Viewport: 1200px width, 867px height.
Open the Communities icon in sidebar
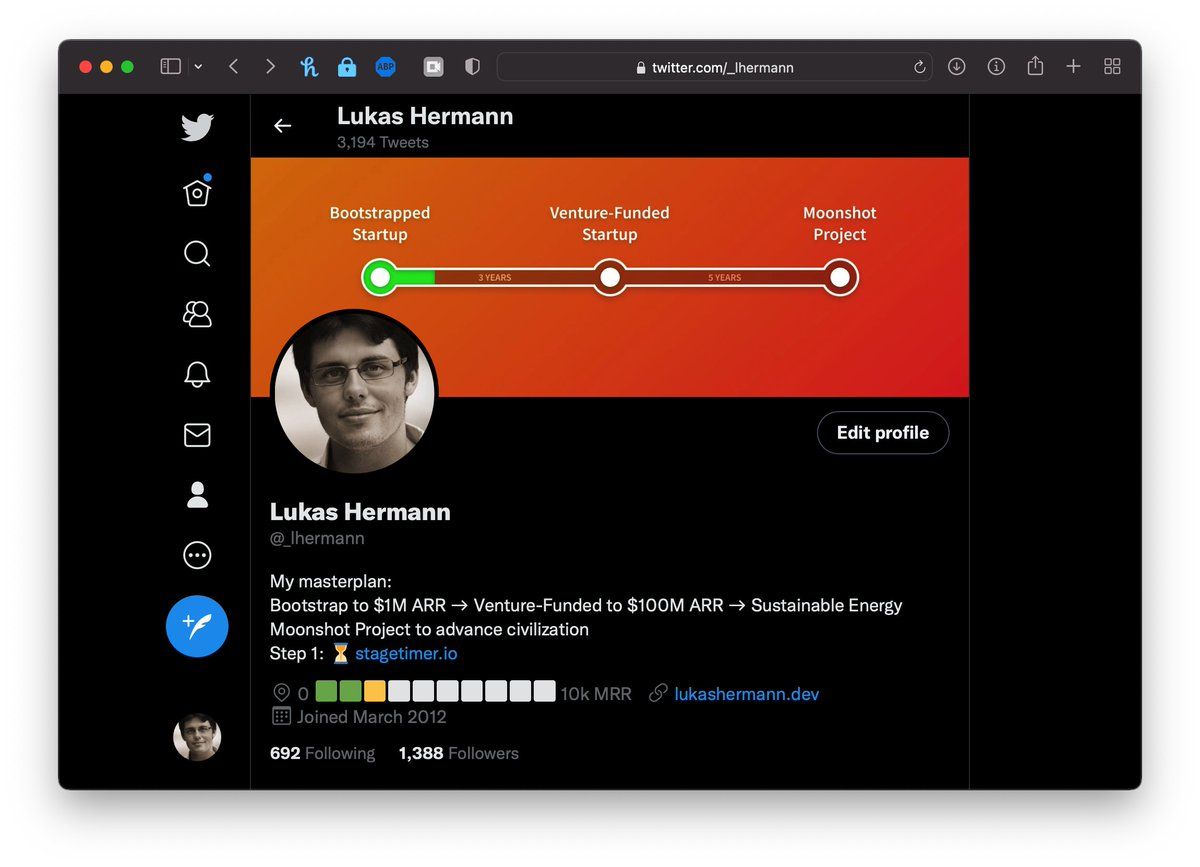click(x=197, y=314)
